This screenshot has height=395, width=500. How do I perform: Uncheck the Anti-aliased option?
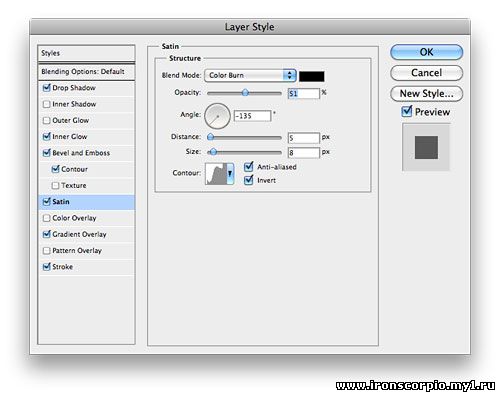[x=249, y=167]
